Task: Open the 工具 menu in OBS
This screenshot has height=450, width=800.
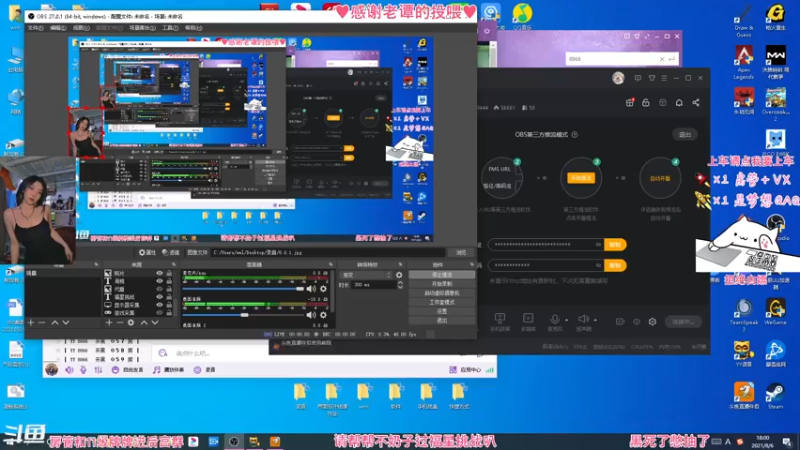Action: 169,28
